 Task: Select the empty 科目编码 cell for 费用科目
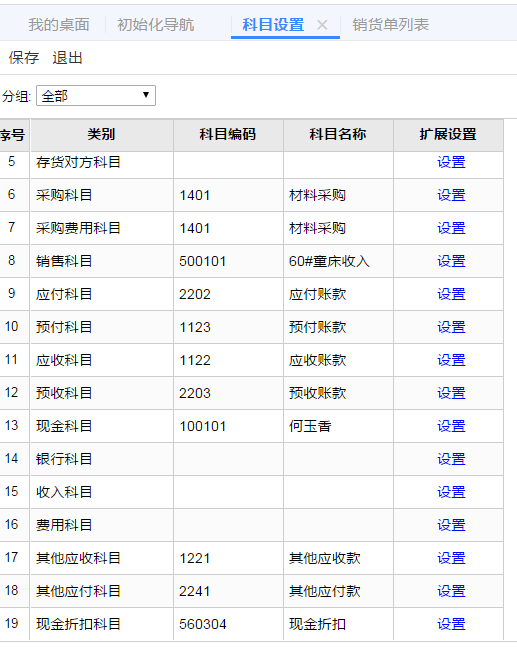point(228,525)
